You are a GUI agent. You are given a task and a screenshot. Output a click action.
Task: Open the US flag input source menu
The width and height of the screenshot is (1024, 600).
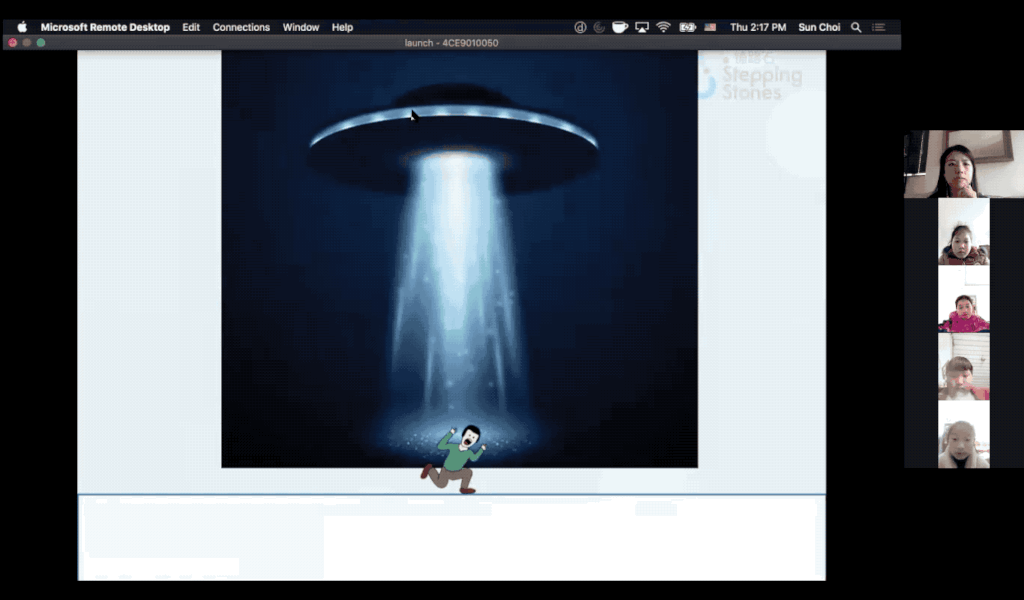click(x=709, y=27)
